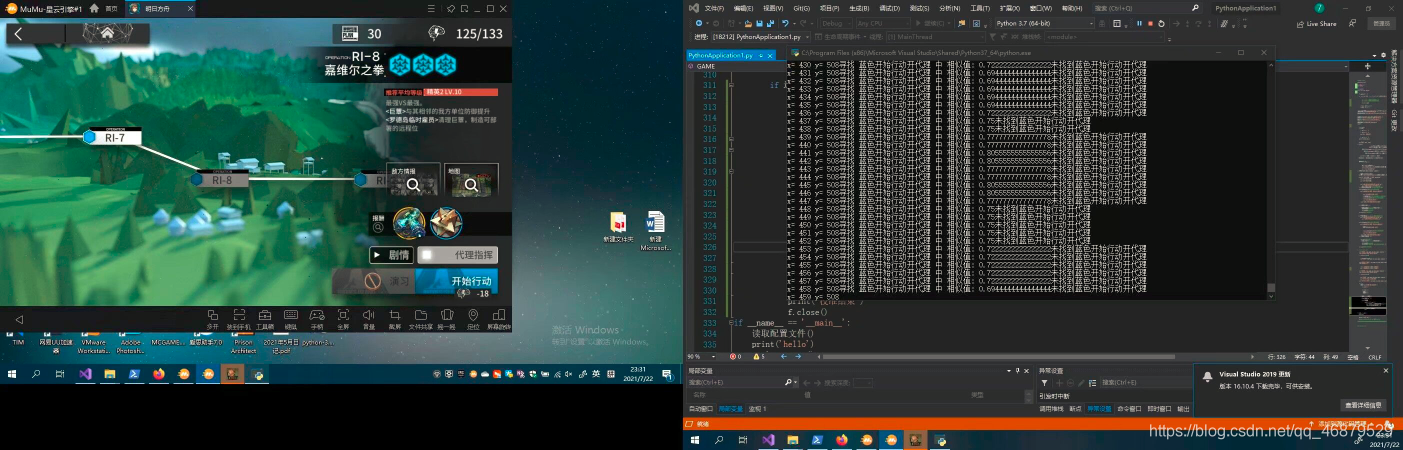Go back with the game's left arrow
Image resolution: width=1403 pixels, height=450 pixels.
[19, 33]
